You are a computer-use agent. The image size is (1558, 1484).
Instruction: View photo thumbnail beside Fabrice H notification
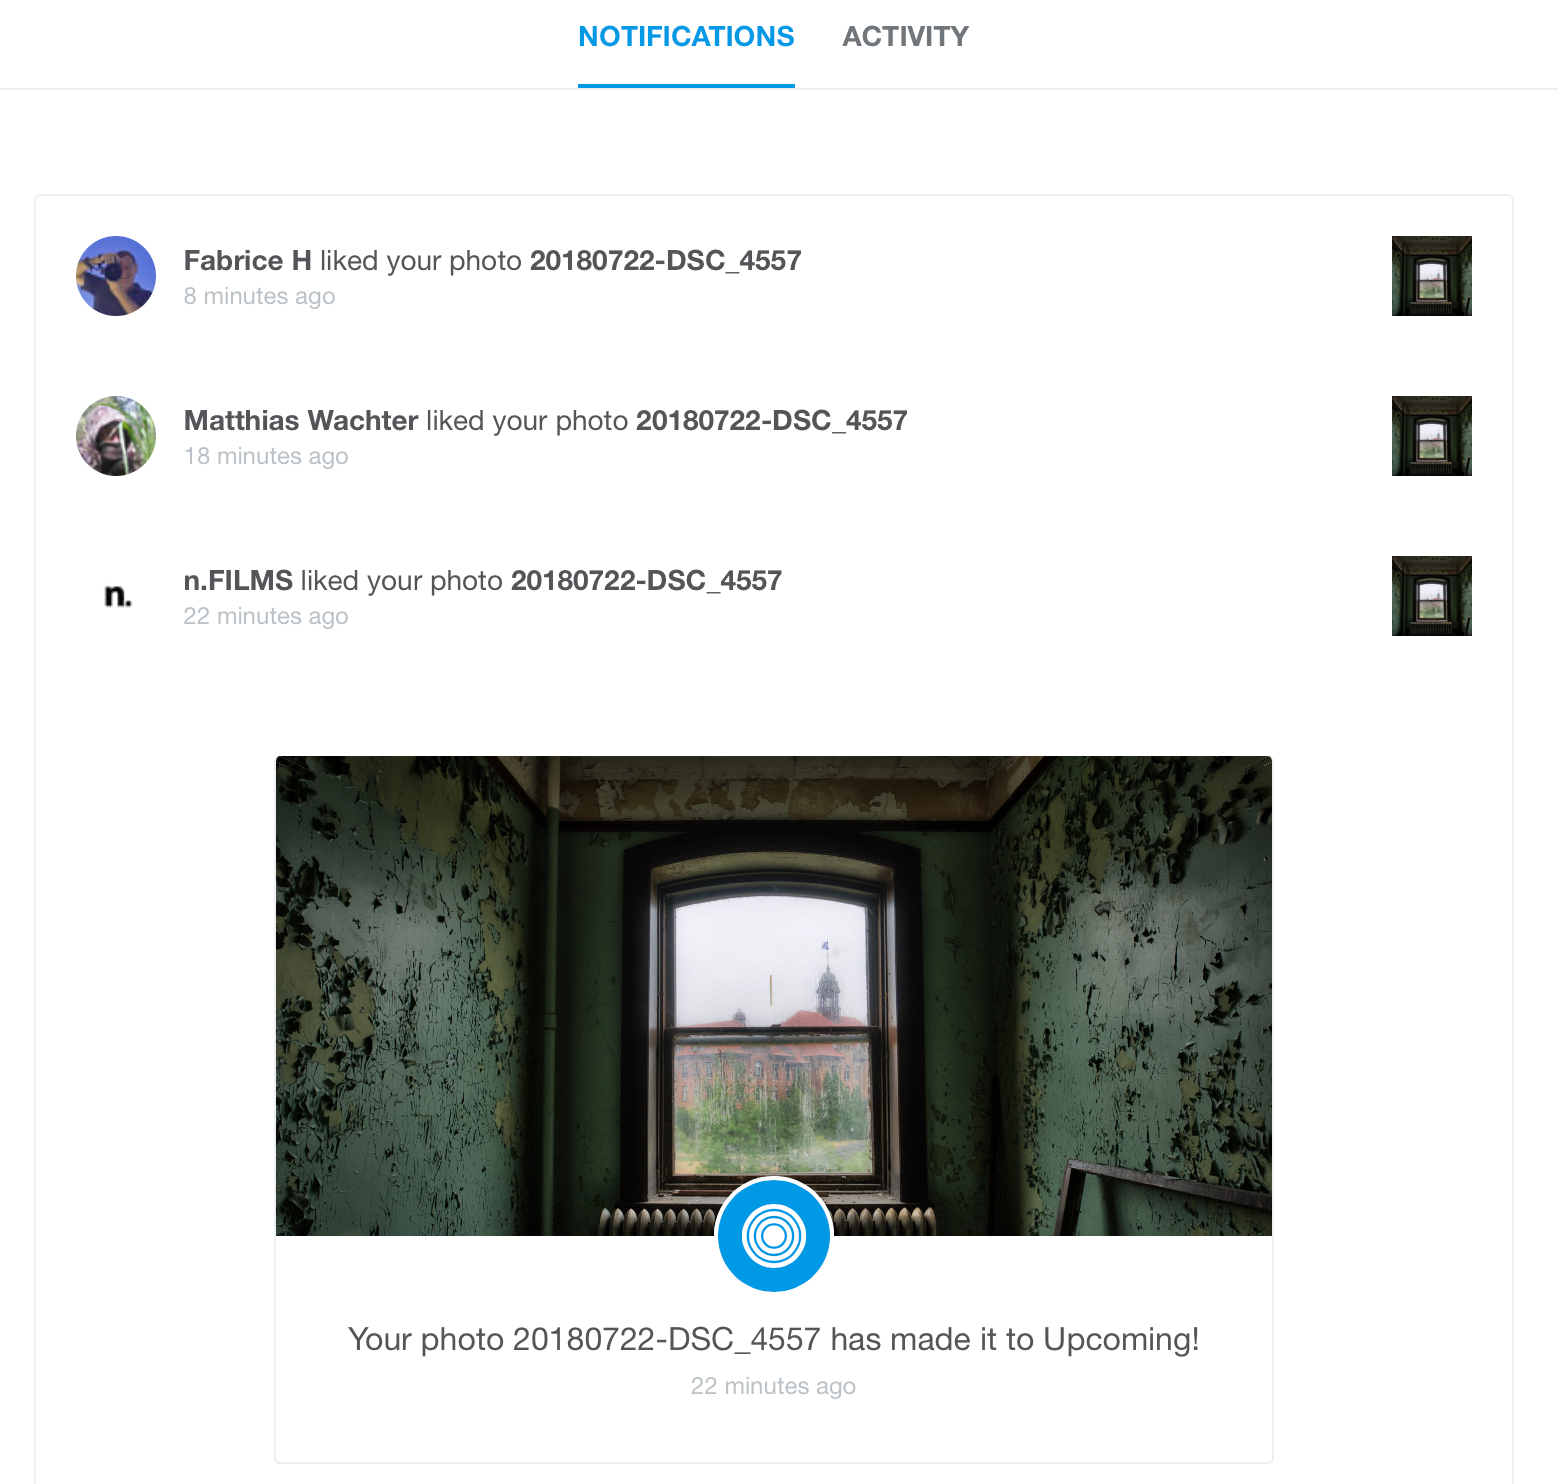(1432, 276)
